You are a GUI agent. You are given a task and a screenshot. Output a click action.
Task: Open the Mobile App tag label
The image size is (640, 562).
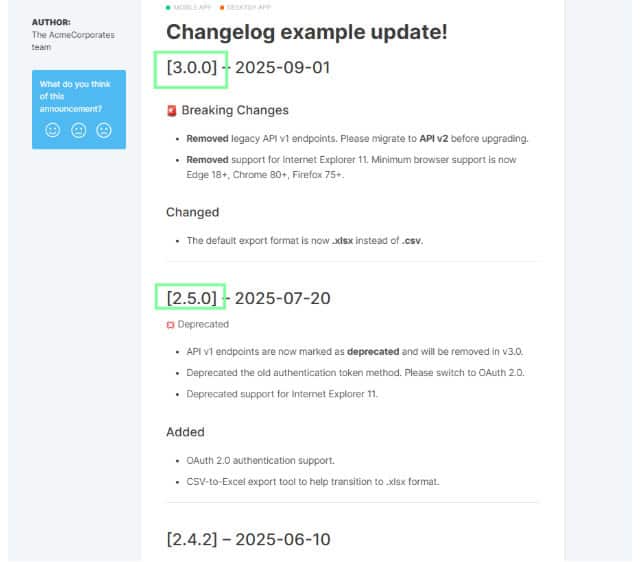tap(192, 7)
